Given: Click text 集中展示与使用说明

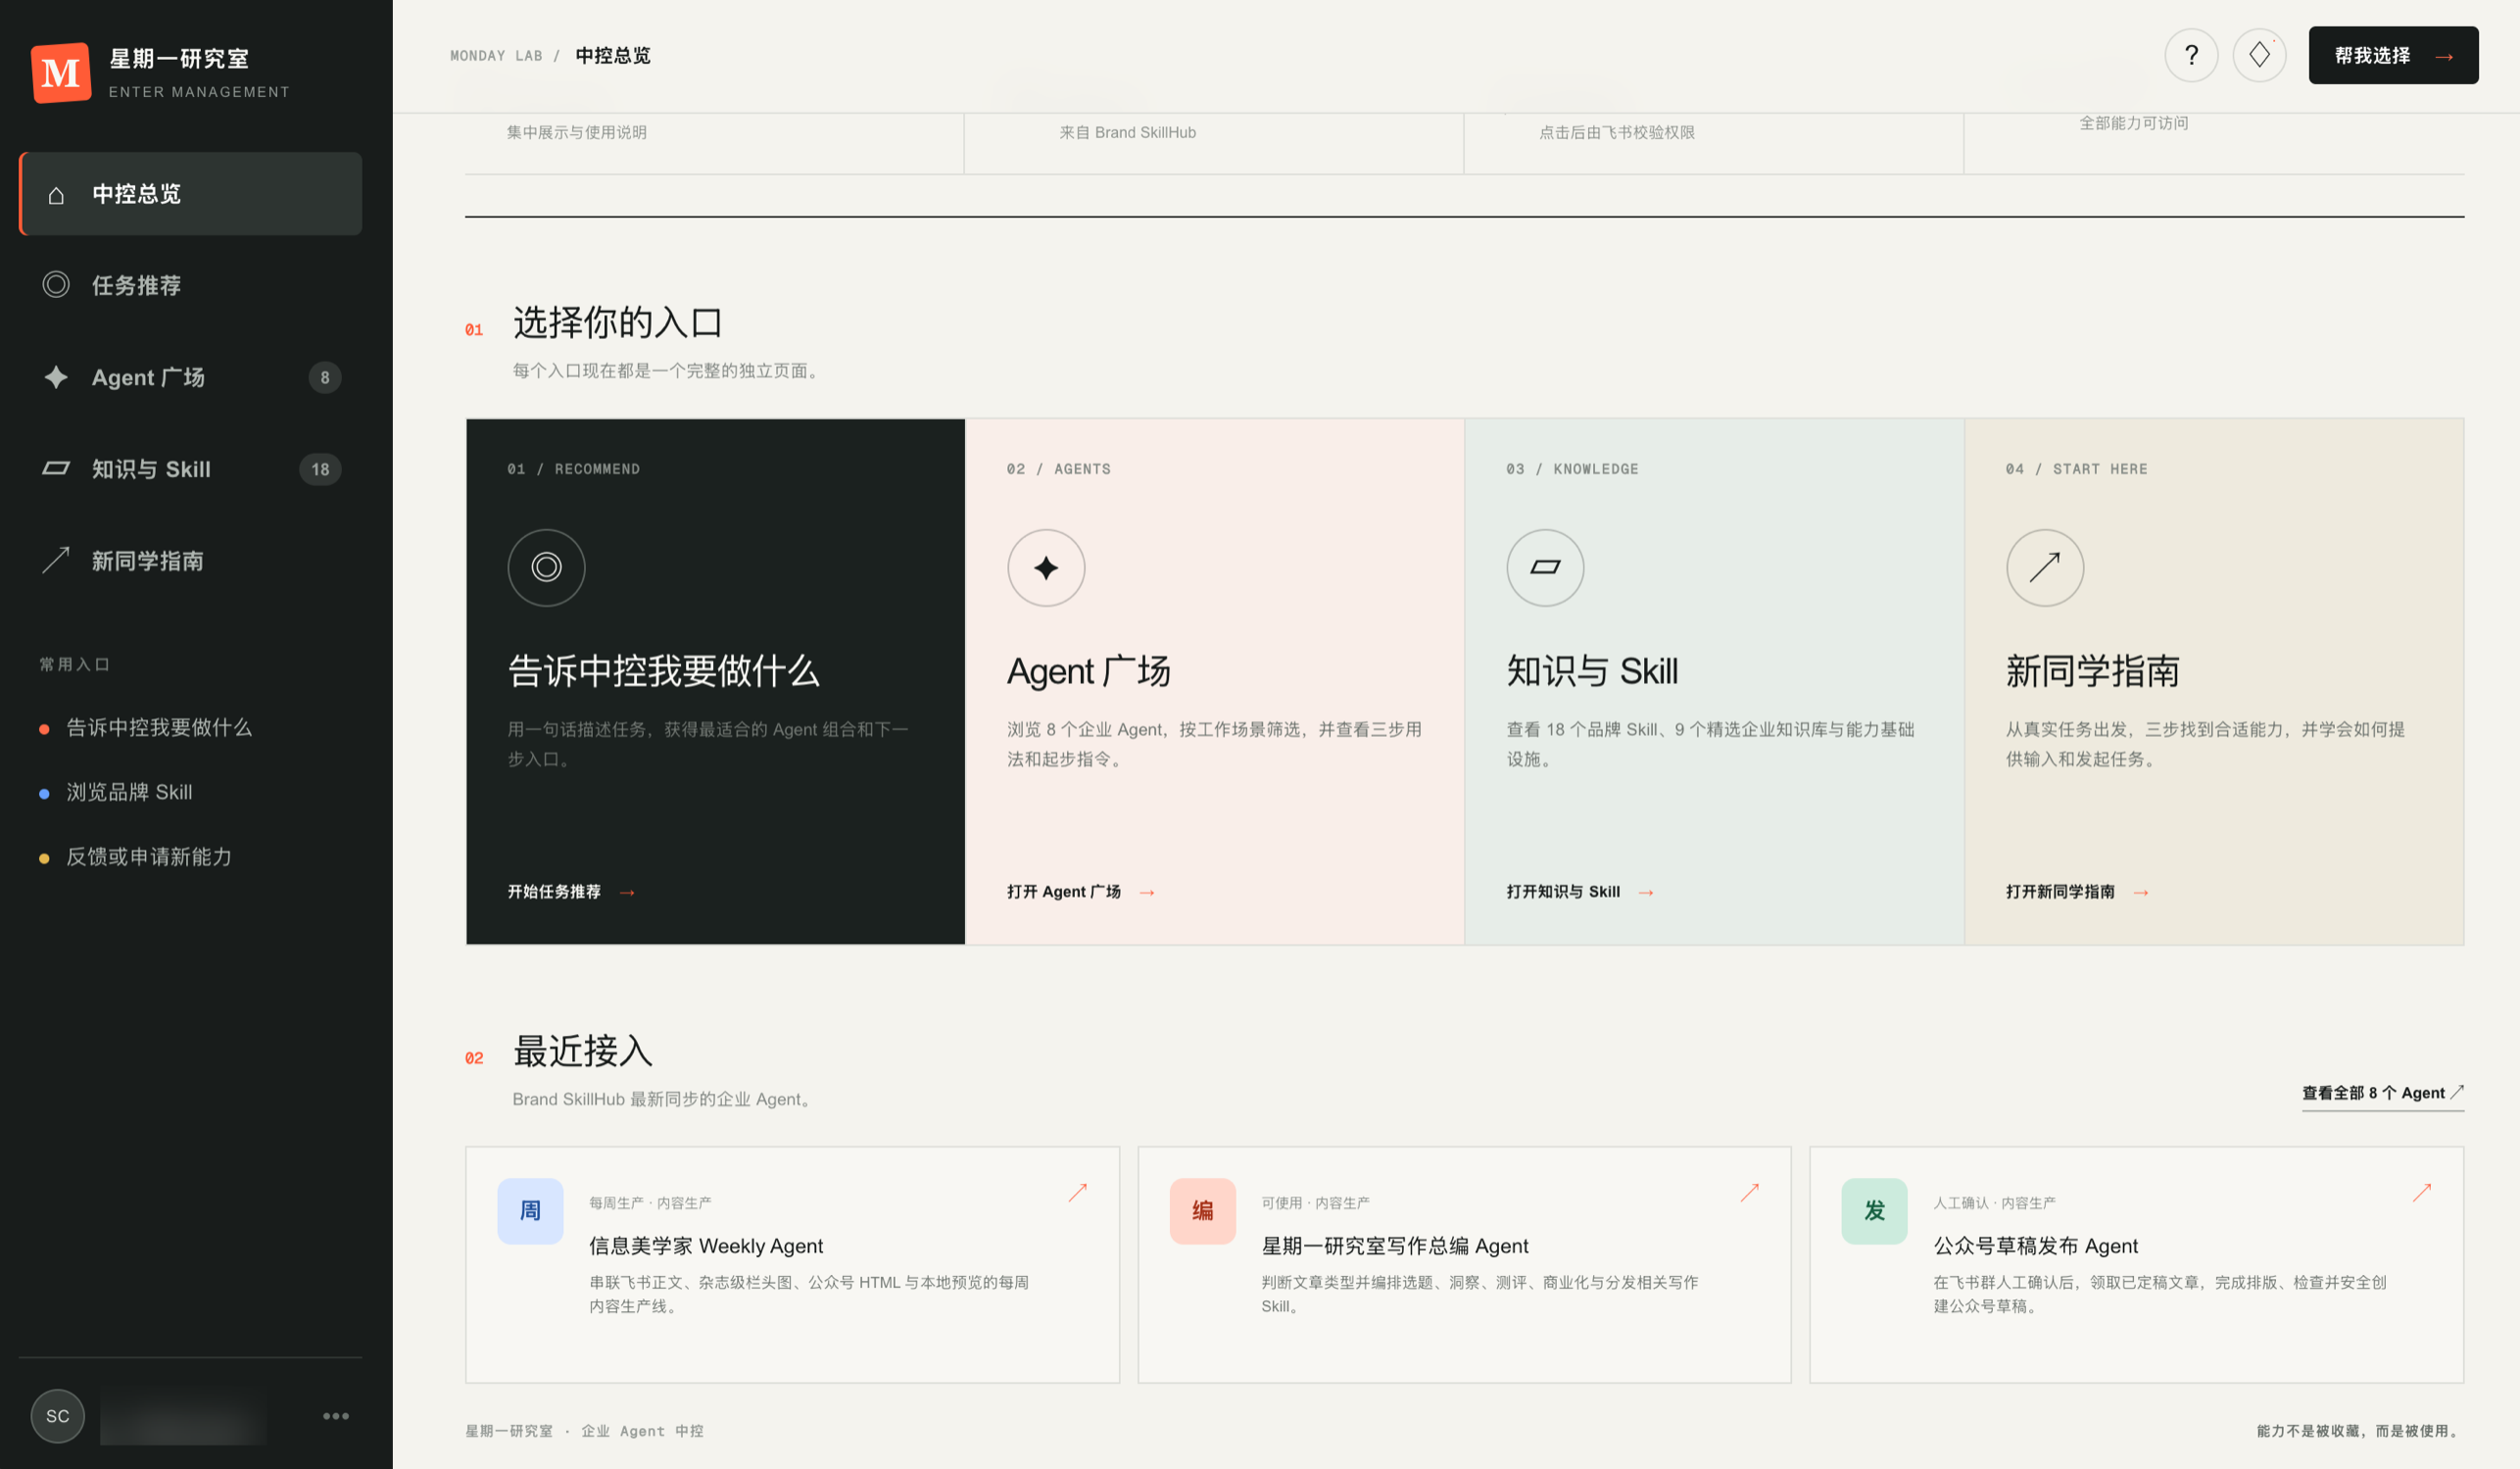Looking at the screenshot, I should 576,132.
